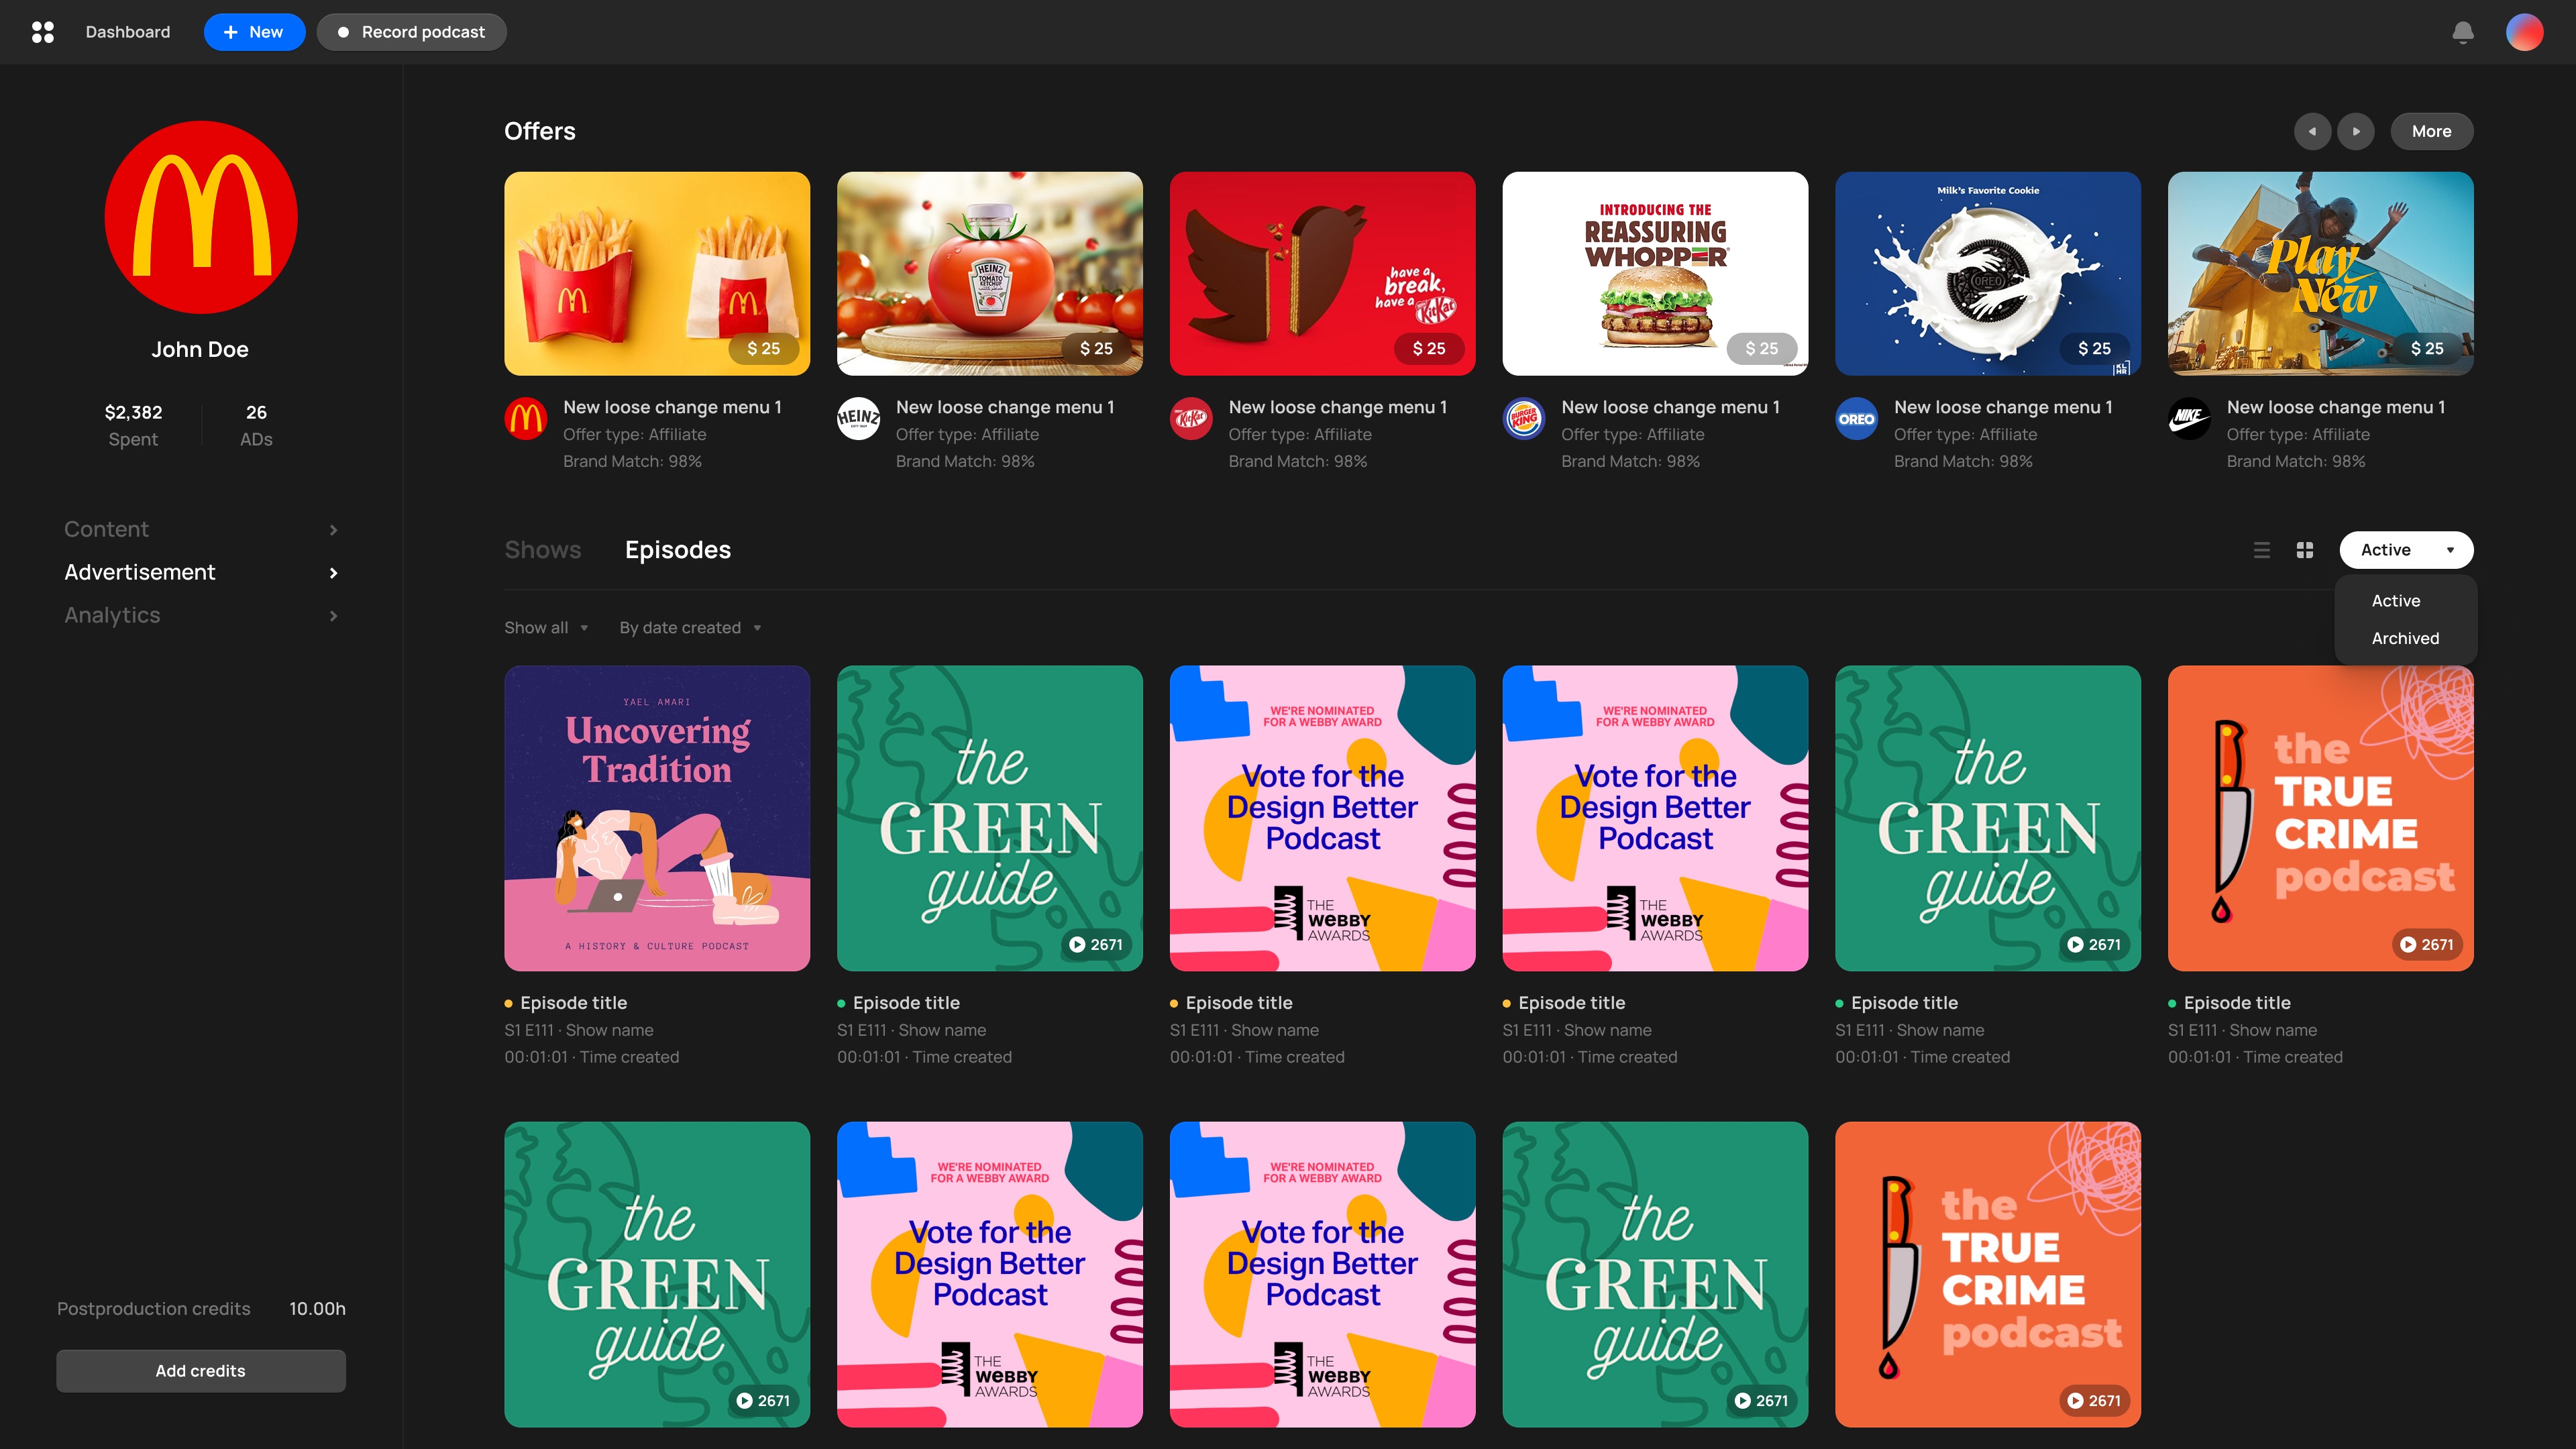Screen dimensions: 2576x1449
Task: Click the notifications bell icon
Action: click(x=2463, y=32)
